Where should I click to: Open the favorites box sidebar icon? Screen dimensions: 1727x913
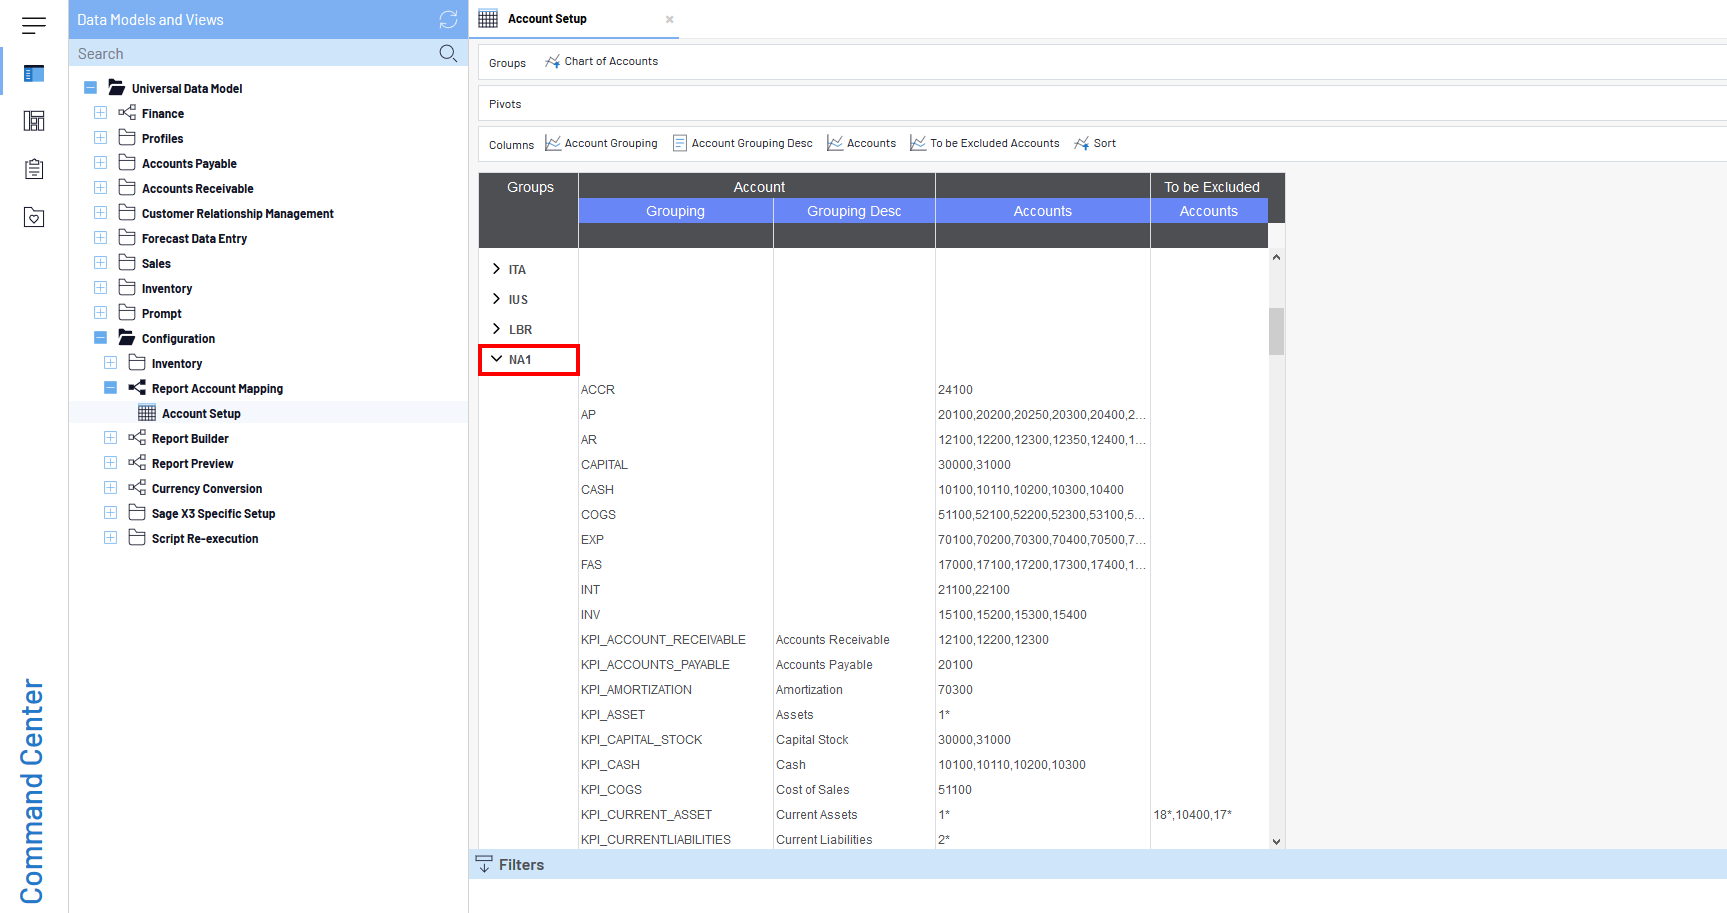click(34, 217)
